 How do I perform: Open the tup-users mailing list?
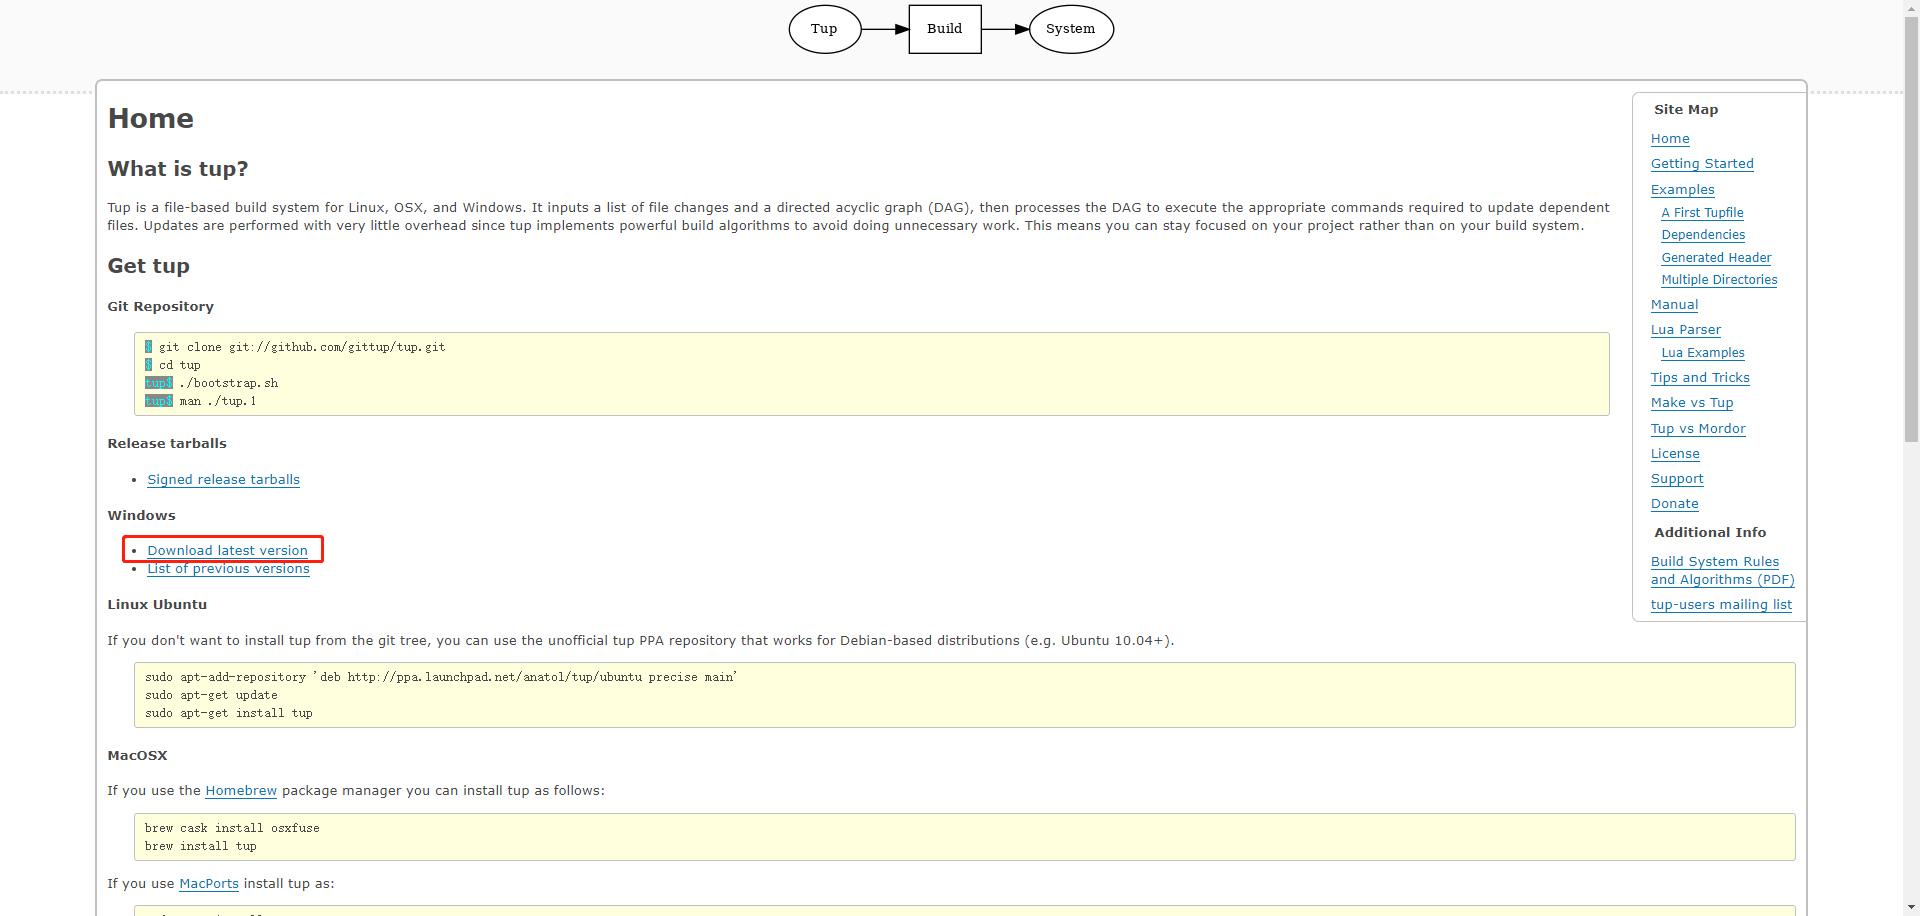(x=1721, y=605)
